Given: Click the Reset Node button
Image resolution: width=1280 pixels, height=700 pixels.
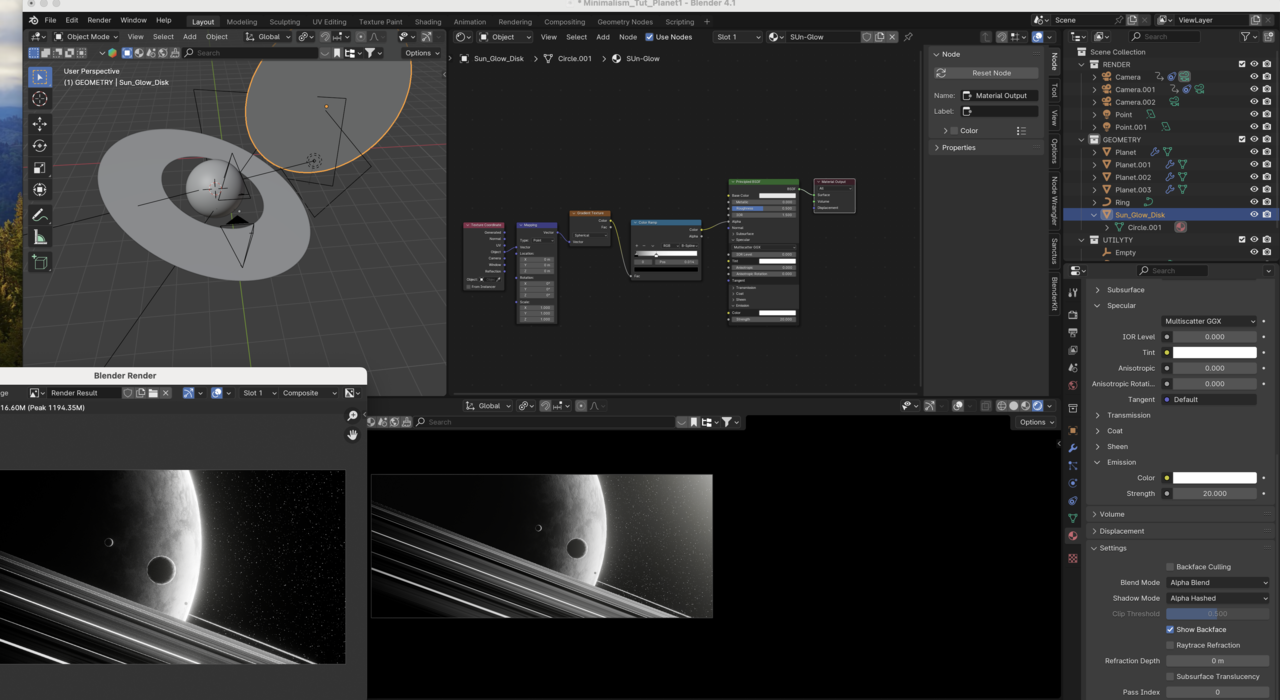Looking at the screenshot, I should (990, 73).
